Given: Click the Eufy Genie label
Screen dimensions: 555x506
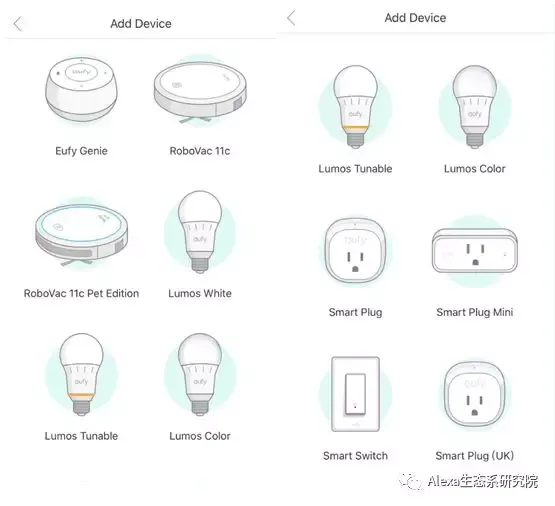Looking at the screenshot, I should click(x=81, y=151).
